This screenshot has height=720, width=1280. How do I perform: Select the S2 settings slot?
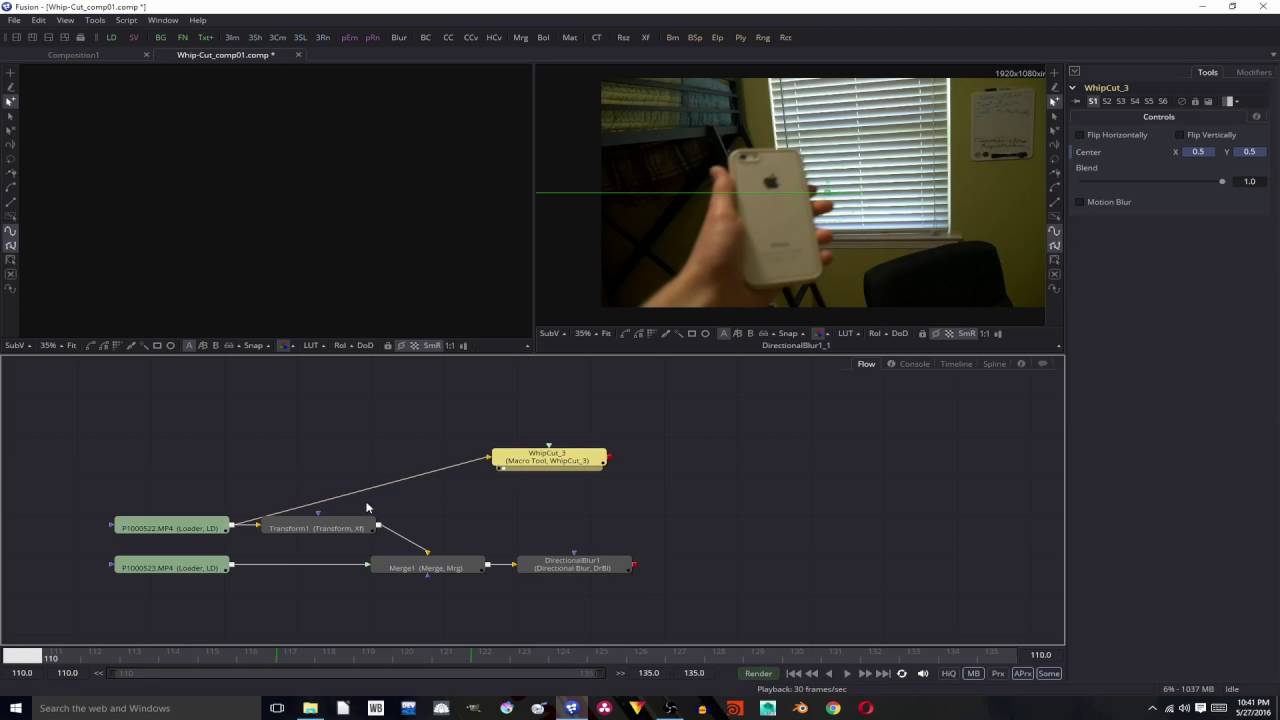(1107, 101)
